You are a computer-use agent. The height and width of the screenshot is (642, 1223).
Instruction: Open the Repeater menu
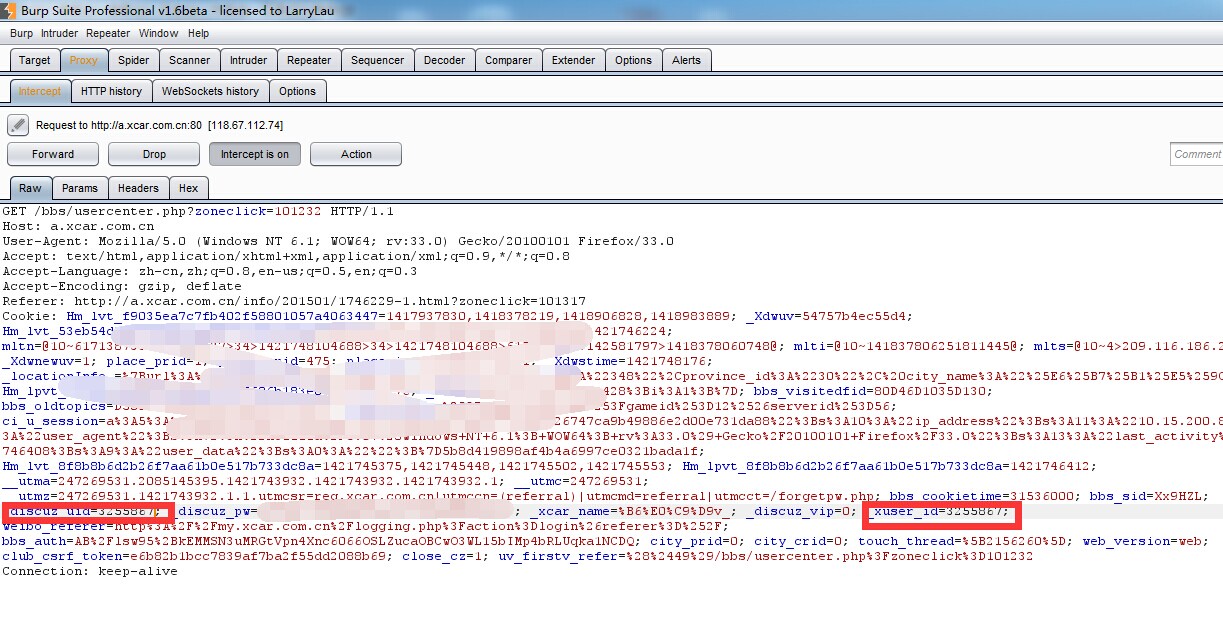pyautogui.click(x=108, y=33)
